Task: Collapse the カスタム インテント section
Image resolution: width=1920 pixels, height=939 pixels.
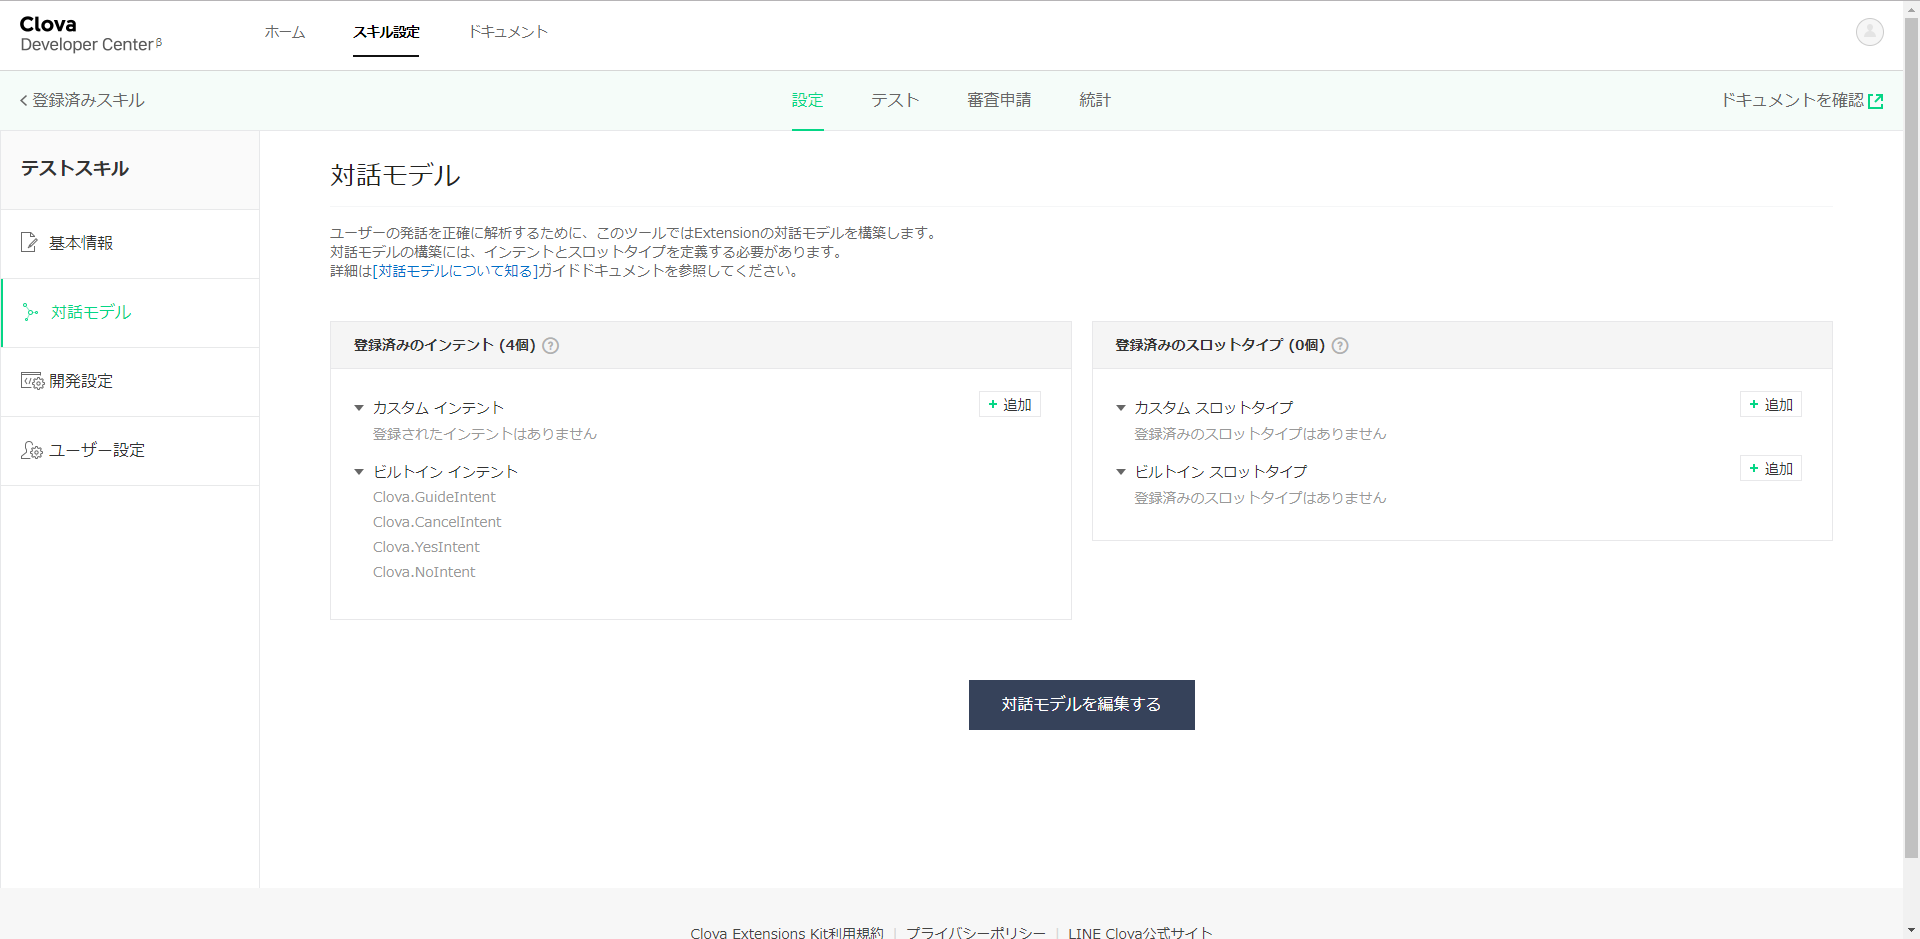Action: tap(359, 408)
